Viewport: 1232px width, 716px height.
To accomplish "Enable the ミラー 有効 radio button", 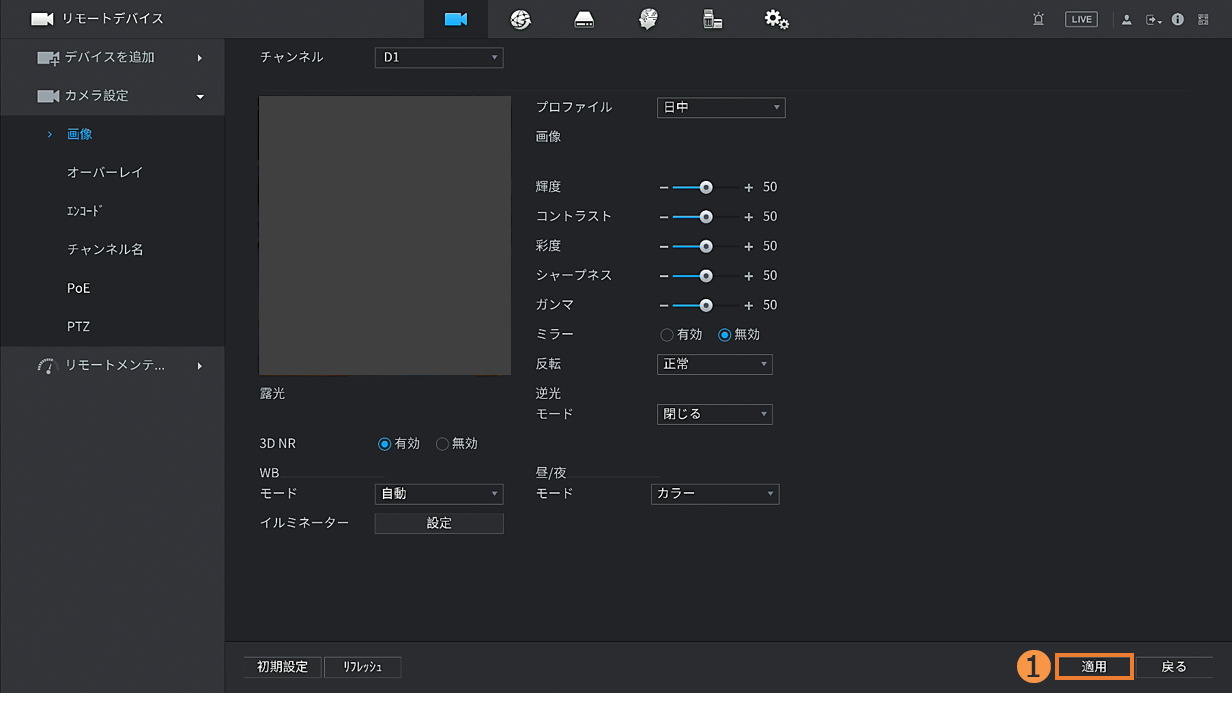I will [x=667, y=335].
